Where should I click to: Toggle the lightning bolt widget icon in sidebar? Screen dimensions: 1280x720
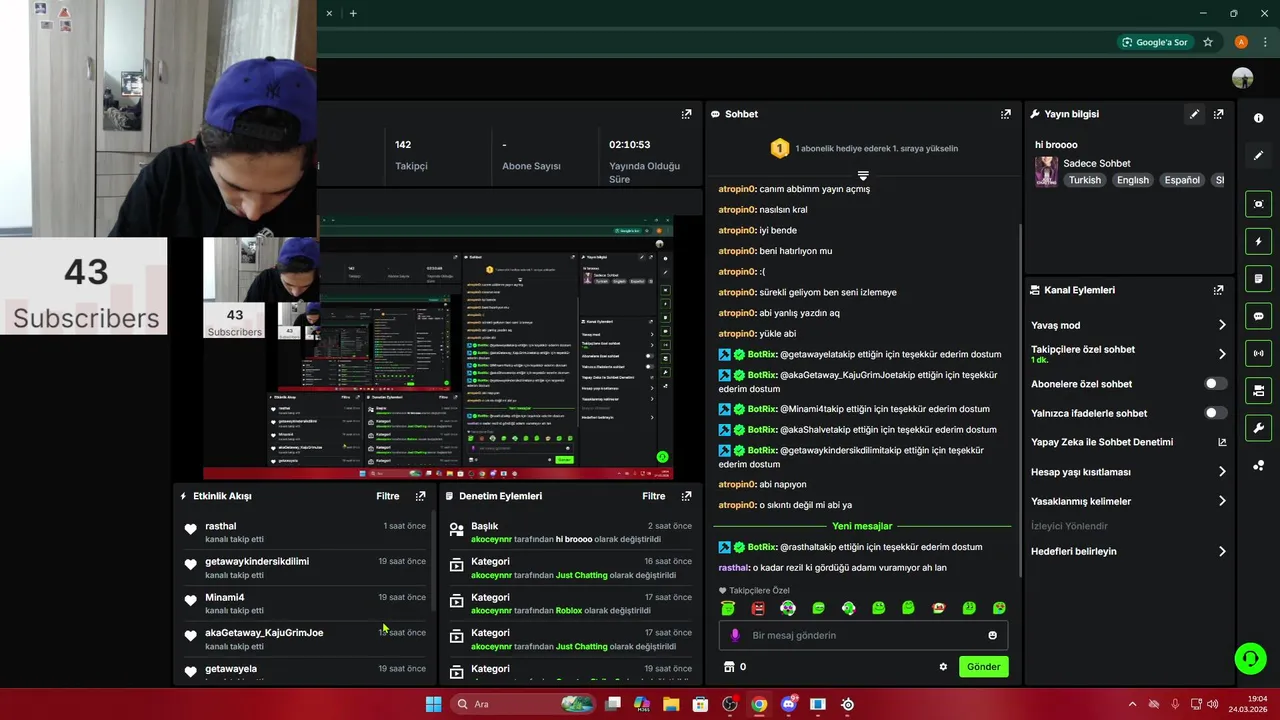[1258, 241]
